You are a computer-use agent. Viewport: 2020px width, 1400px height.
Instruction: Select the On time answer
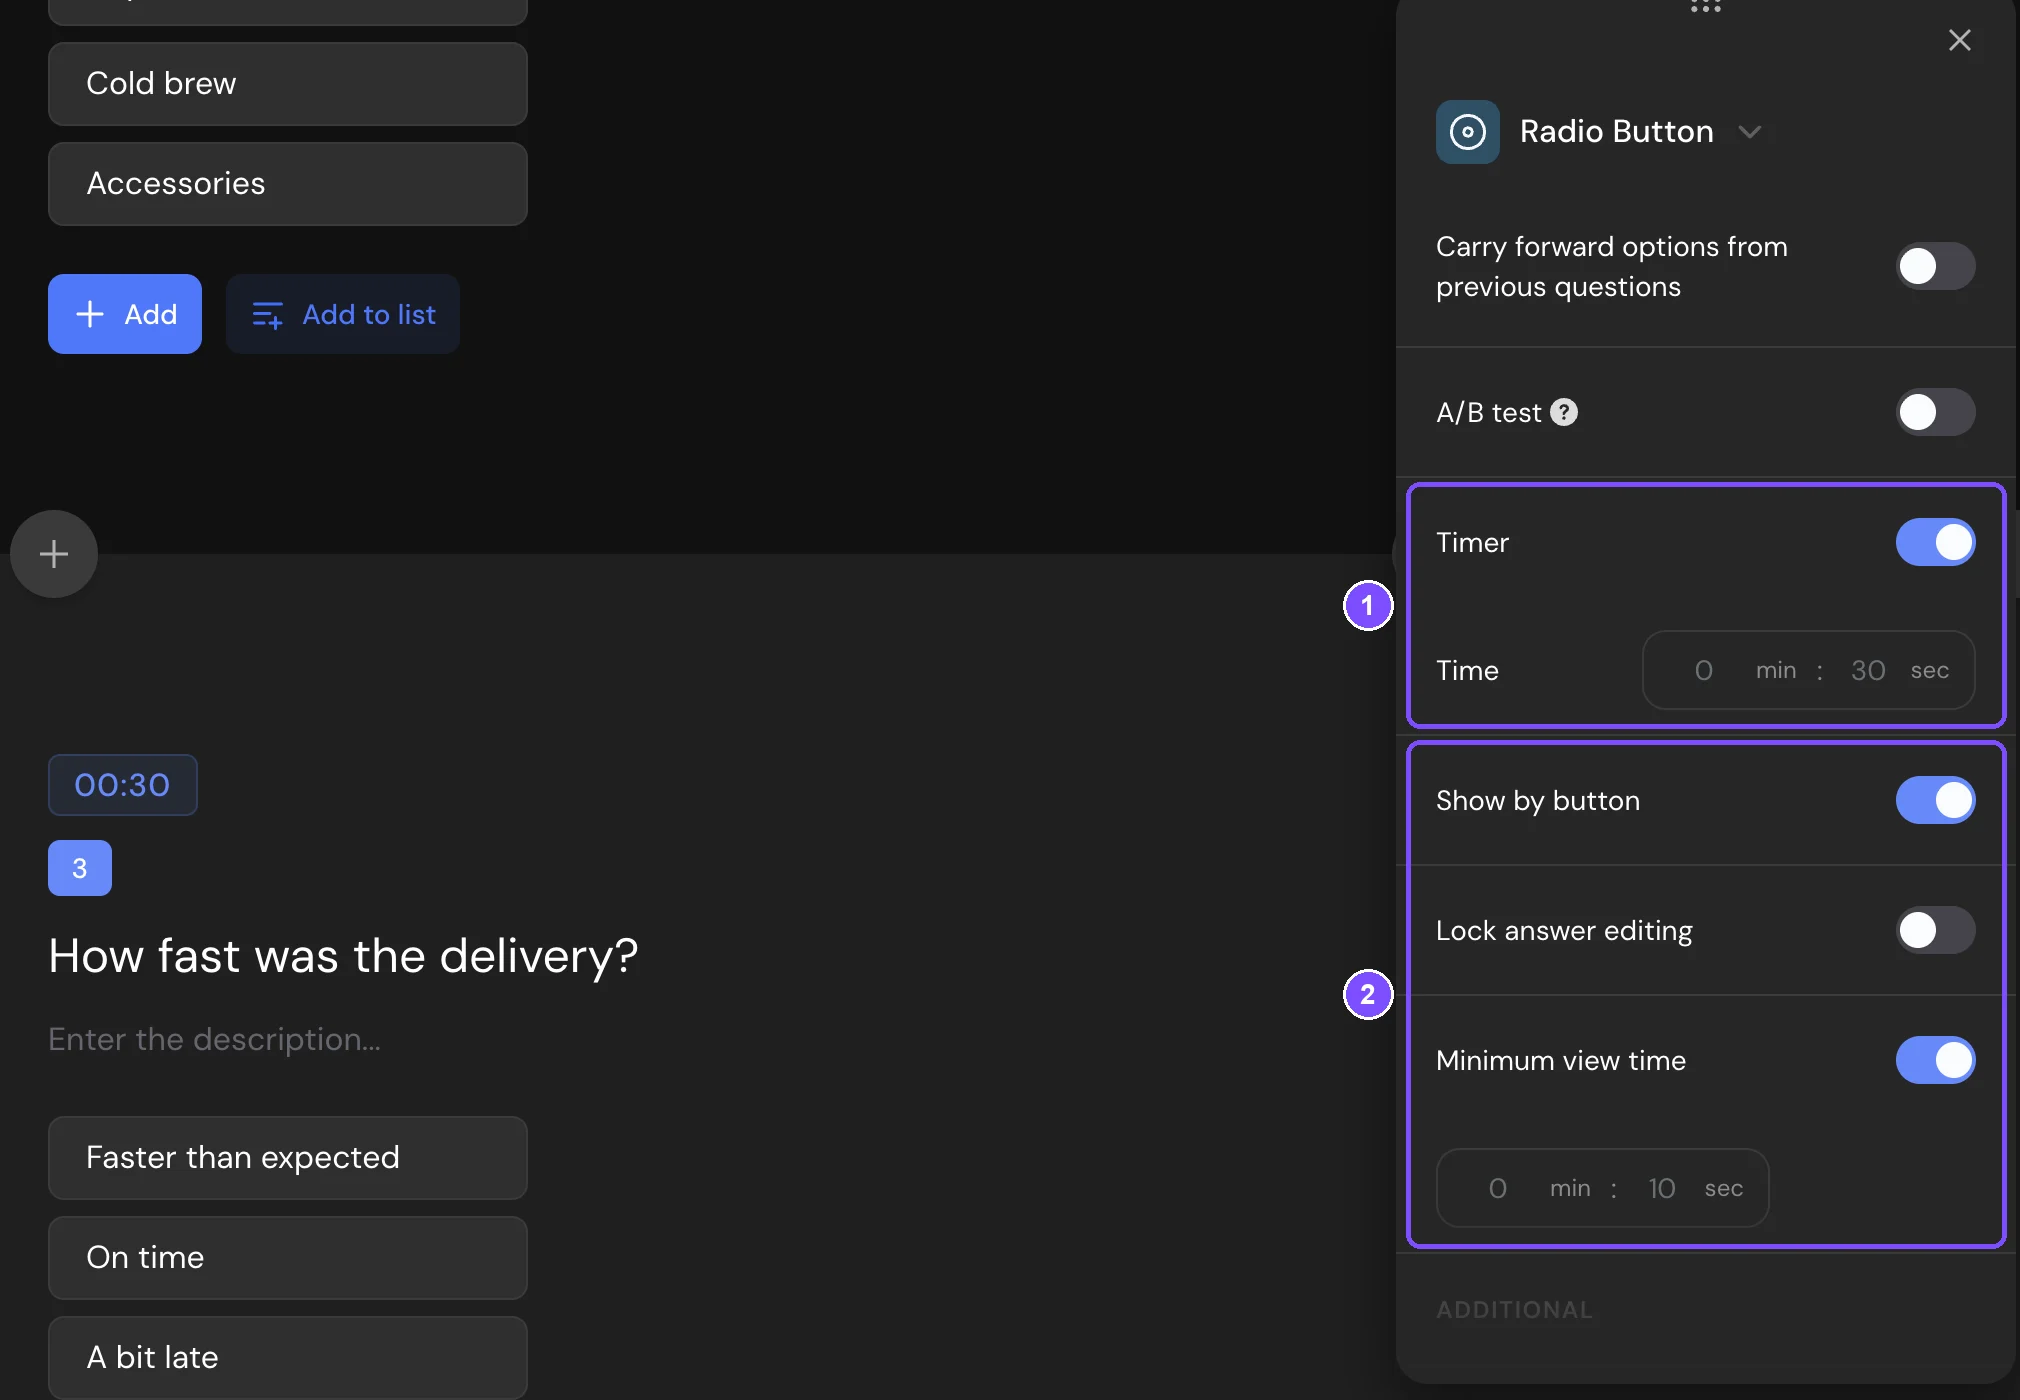288,1258
